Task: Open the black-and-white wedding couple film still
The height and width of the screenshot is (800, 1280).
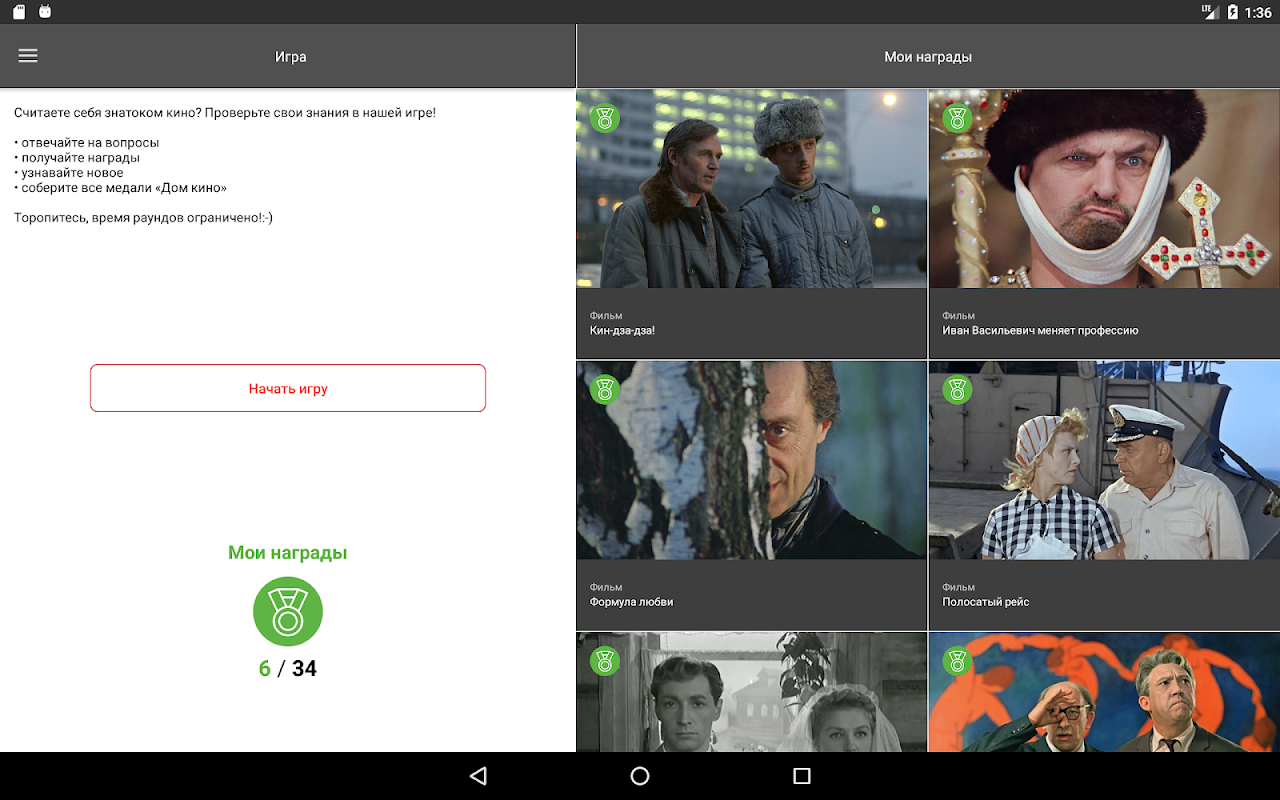Action: pos(752,692)
